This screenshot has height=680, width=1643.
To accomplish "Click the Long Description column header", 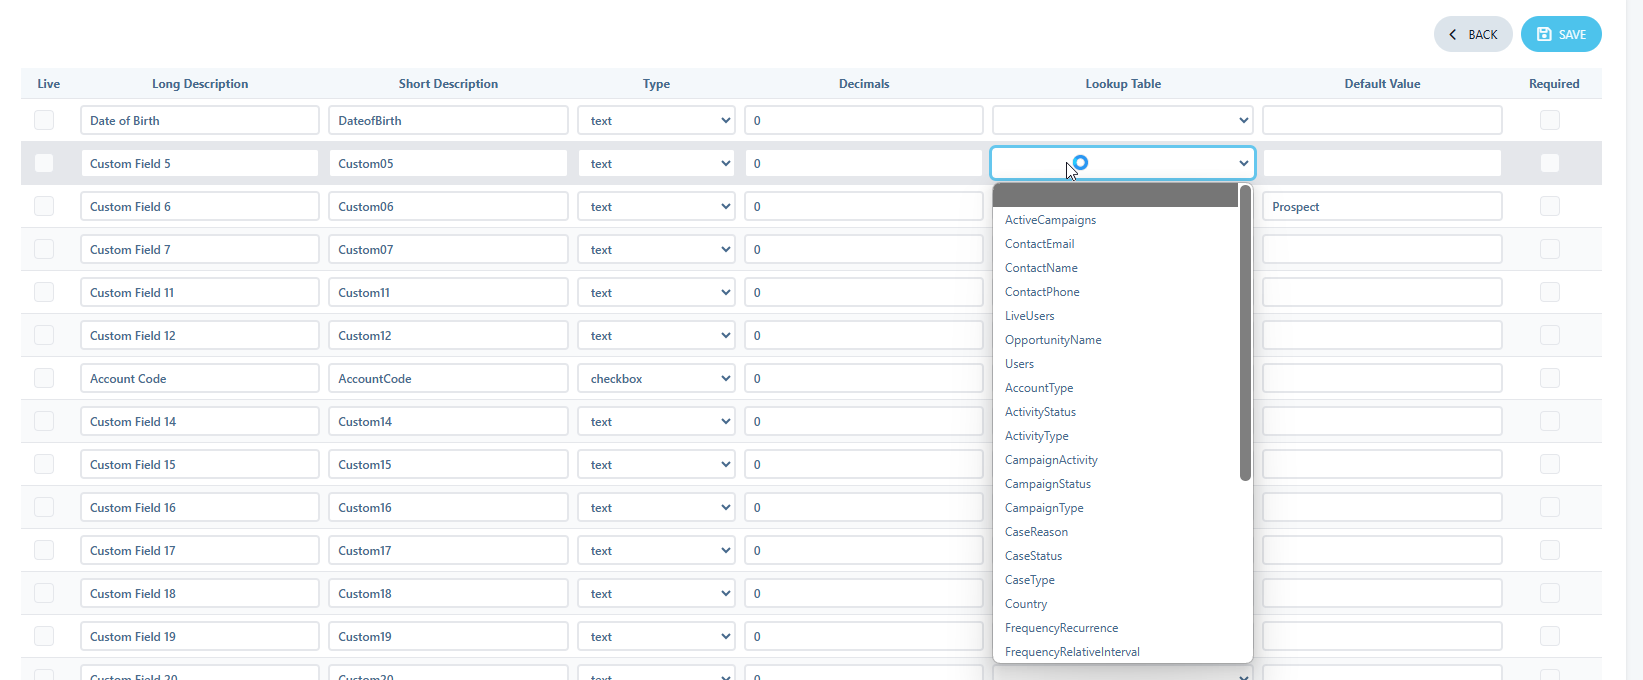I will [x=200, y=84].
